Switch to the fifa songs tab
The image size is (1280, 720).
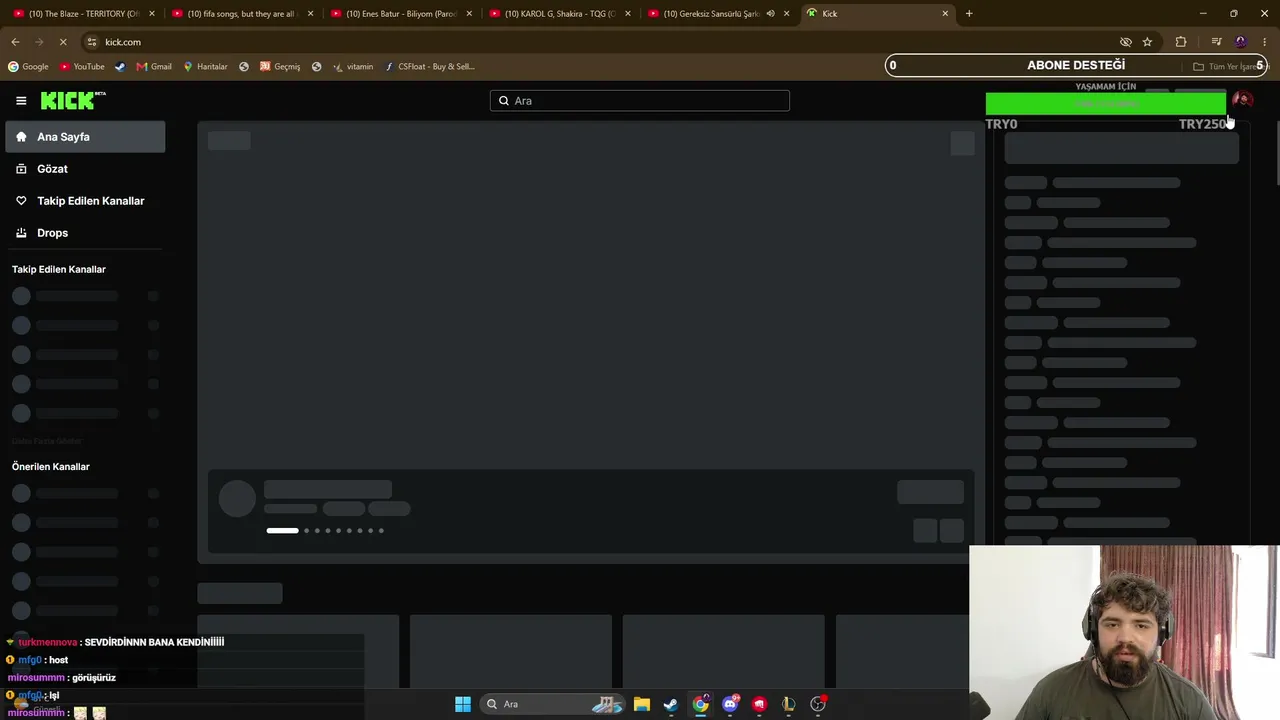coord(240,14)
